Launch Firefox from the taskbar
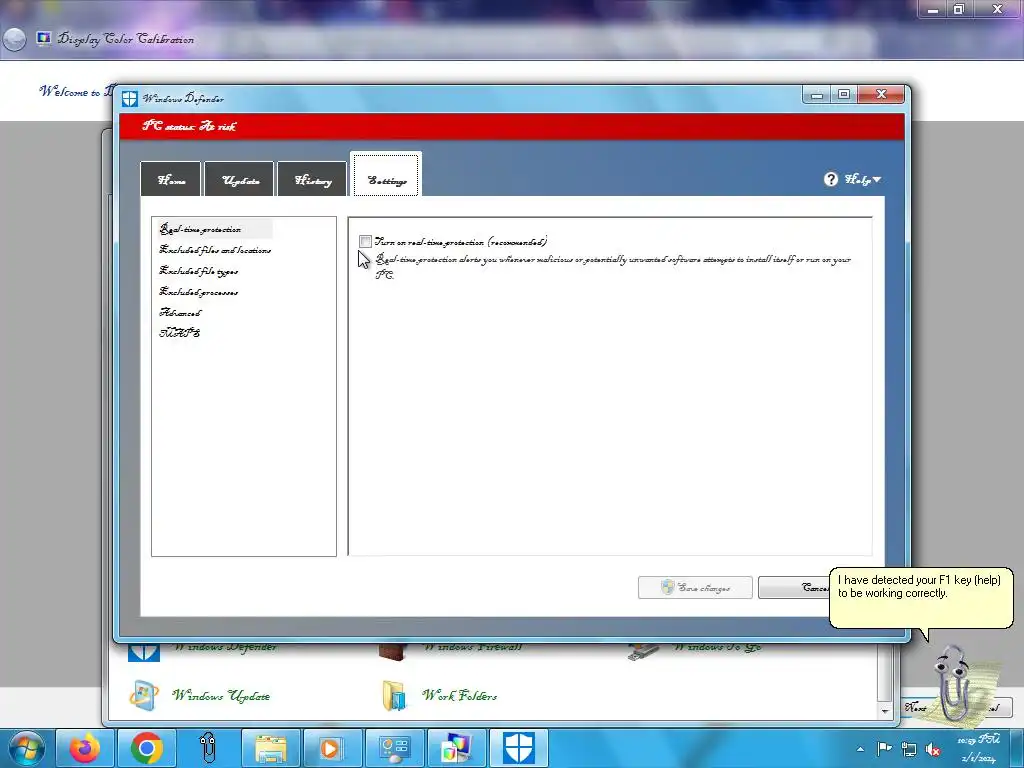Viewport: 1024px width, 768px height. (85, 748)
